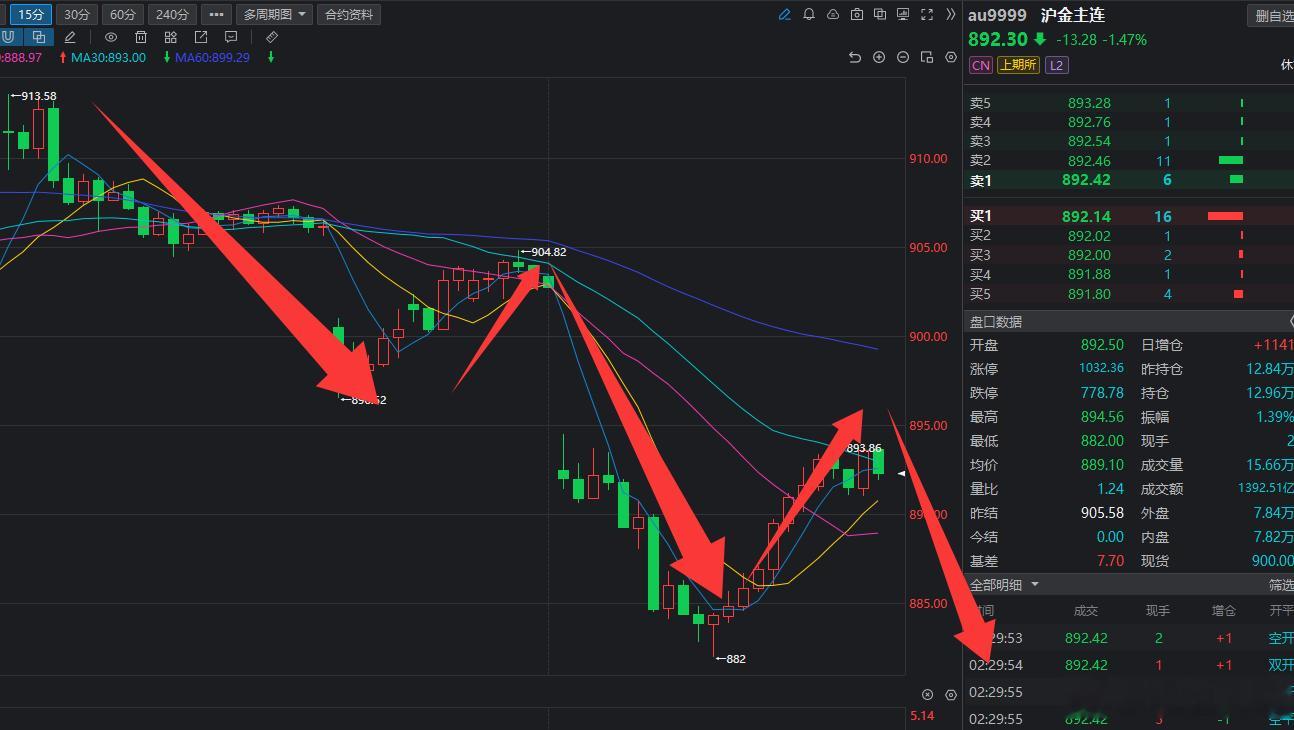1294x730 pixels.
Task: Open the more timeframes ellipsis menu
Action: [216, 15]
